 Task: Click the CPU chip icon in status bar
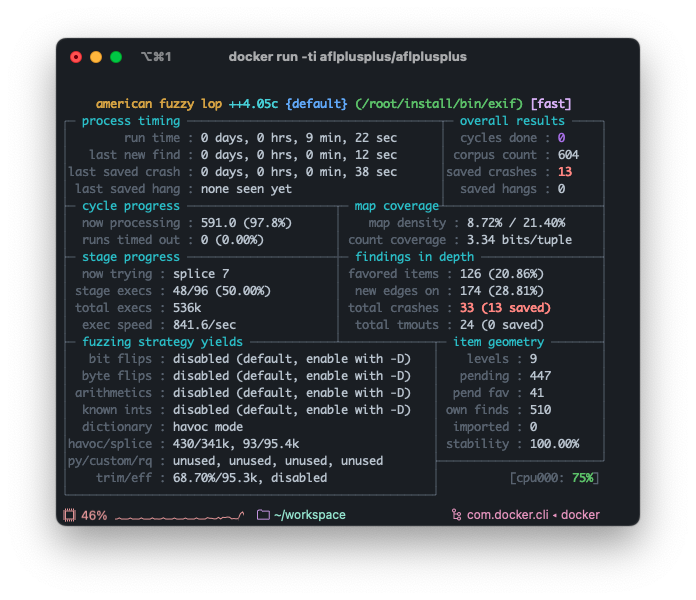click(x=69, y=515)
